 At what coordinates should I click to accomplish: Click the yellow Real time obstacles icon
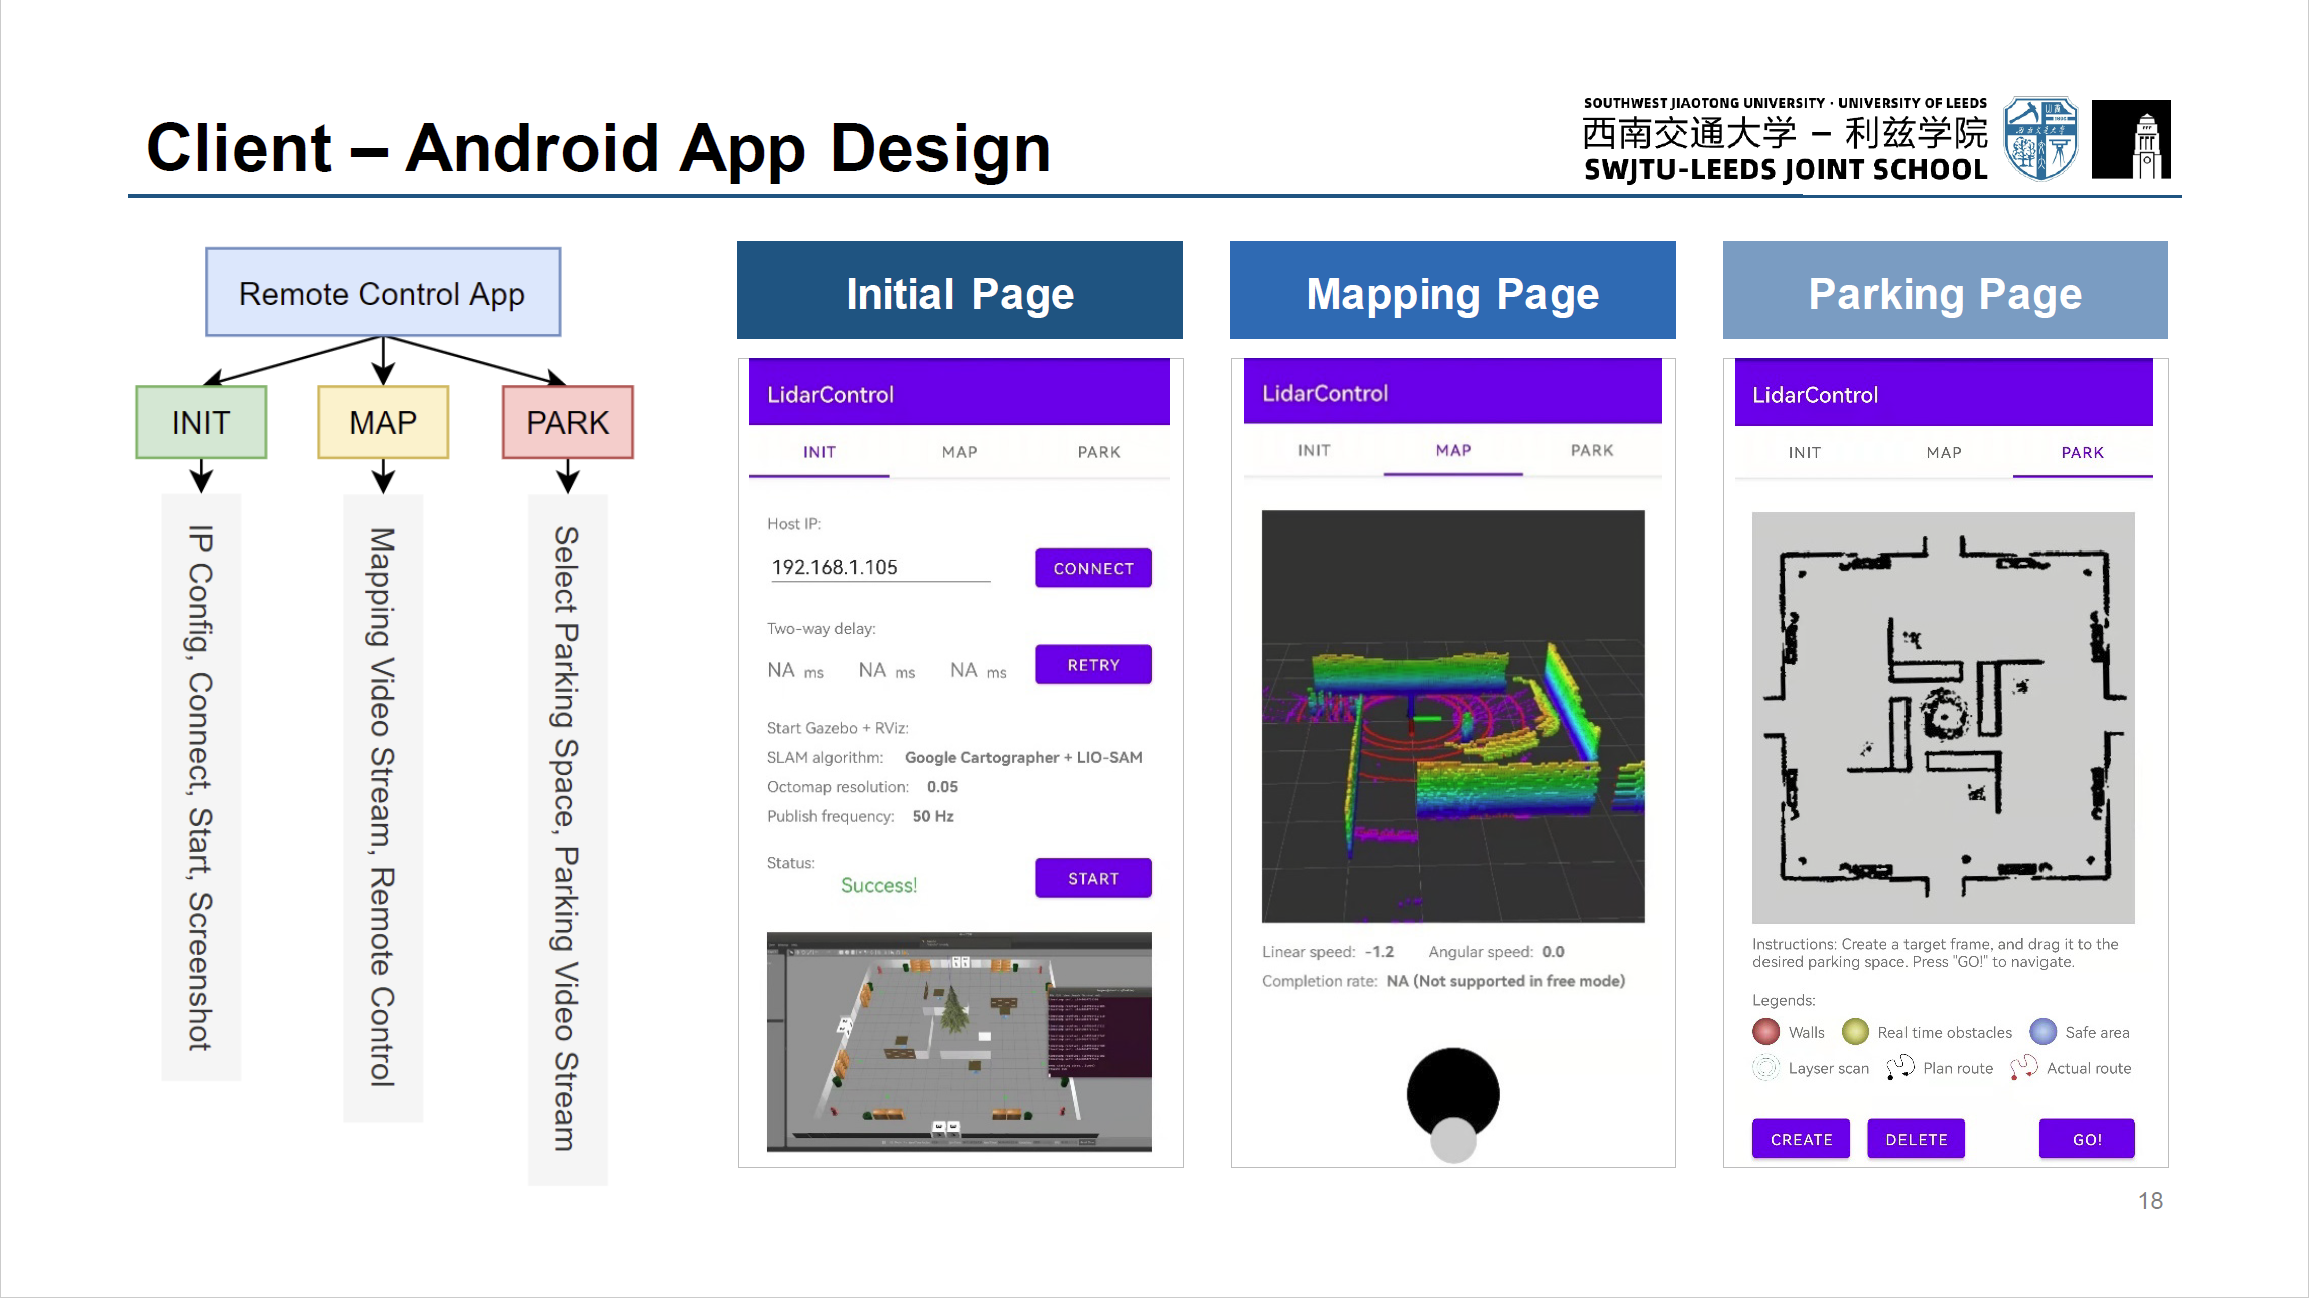(1855, 1032)
